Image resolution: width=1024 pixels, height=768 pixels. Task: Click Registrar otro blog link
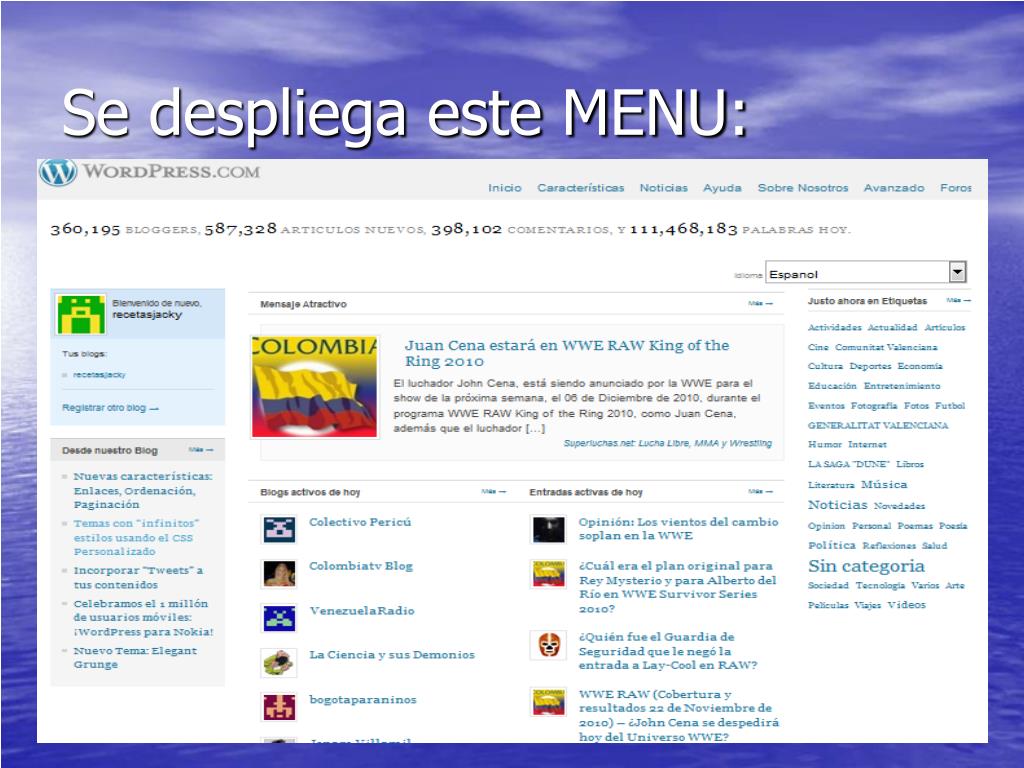[x=110, y=408]
